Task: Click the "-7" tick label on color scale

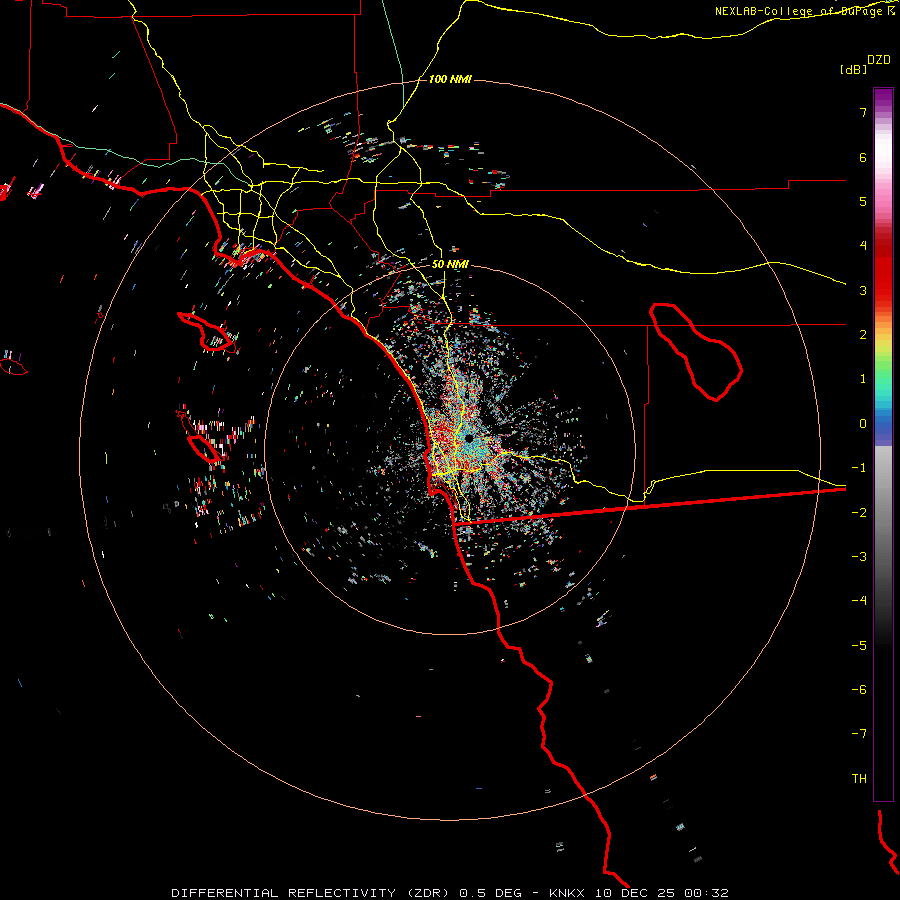Action: 859,734
